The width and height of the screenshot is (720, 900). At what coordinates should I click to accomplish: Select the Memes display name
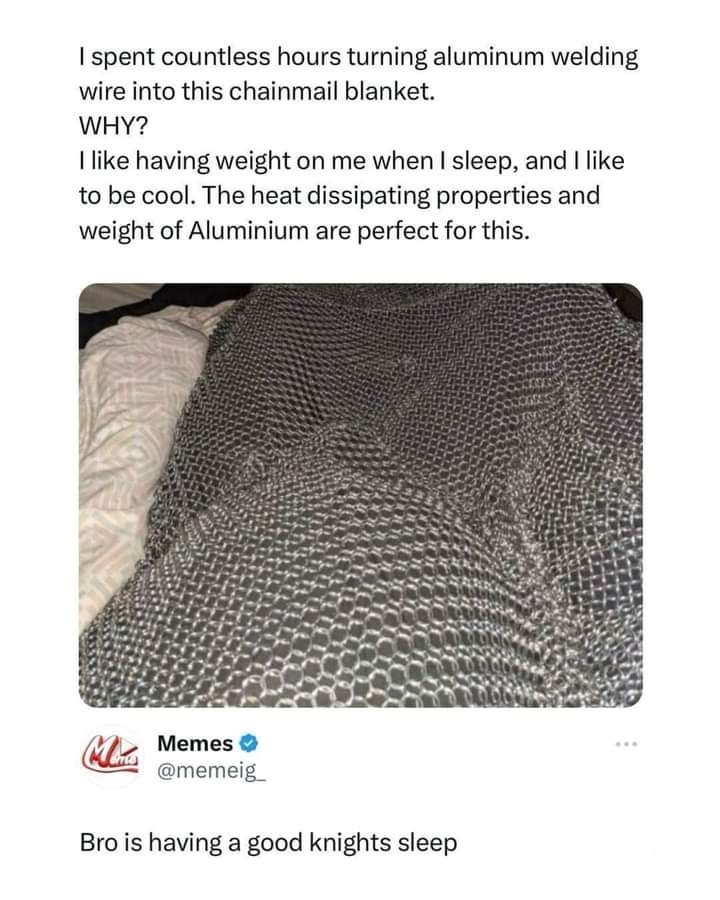pos(195,743)
